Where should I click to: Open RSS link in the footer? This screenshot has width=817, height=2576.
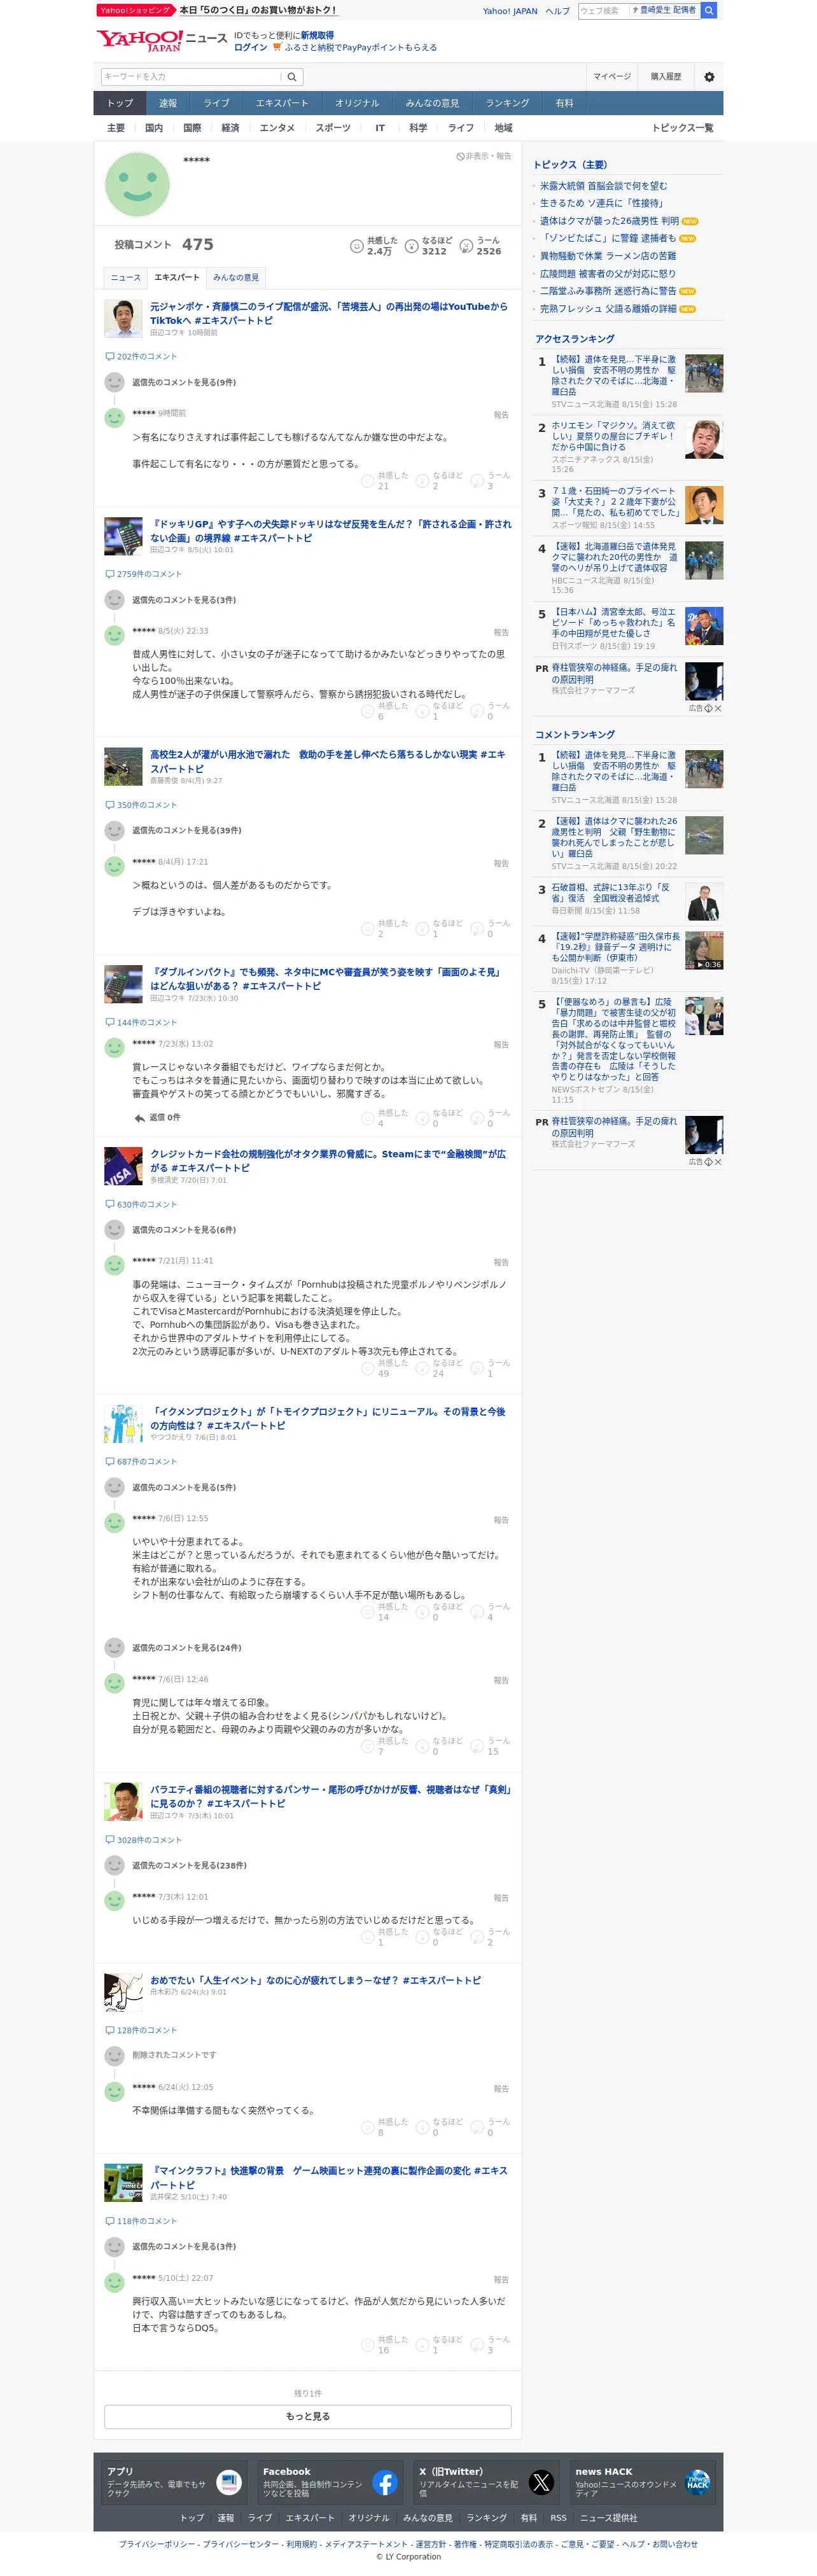tap(558, 2518)
